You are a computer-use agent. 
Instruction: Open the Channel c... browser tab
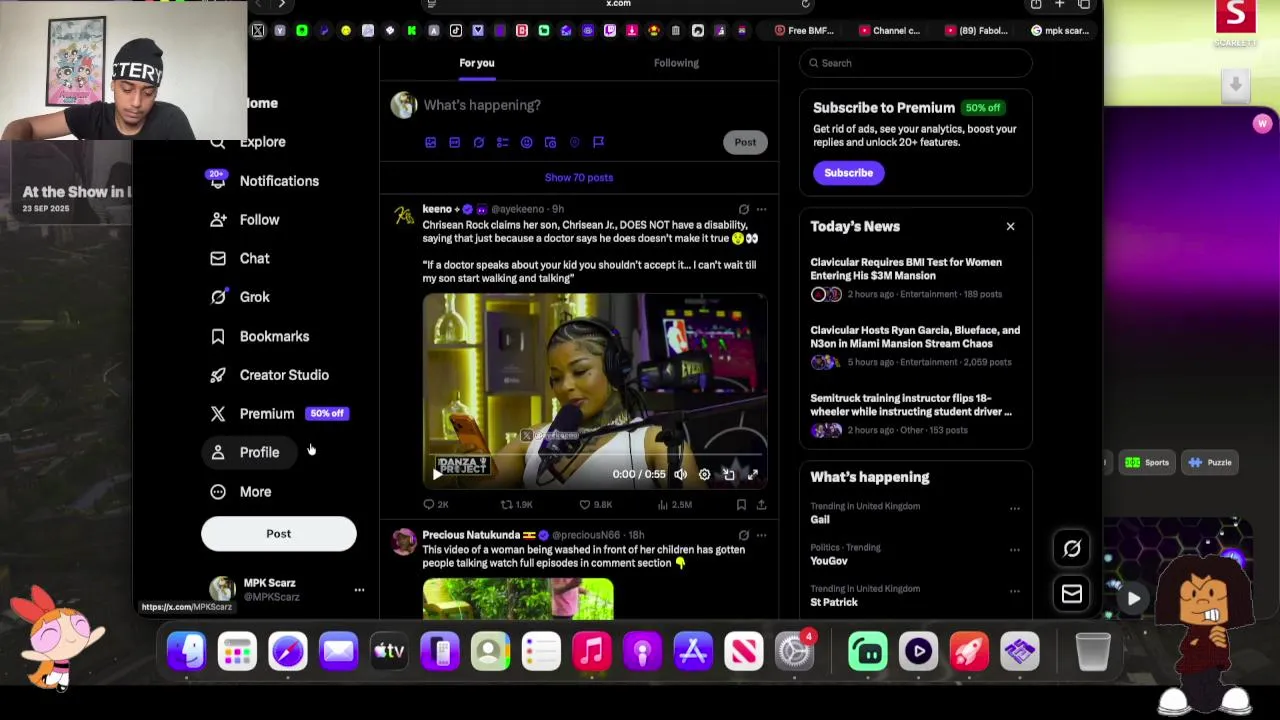[889, 31]
